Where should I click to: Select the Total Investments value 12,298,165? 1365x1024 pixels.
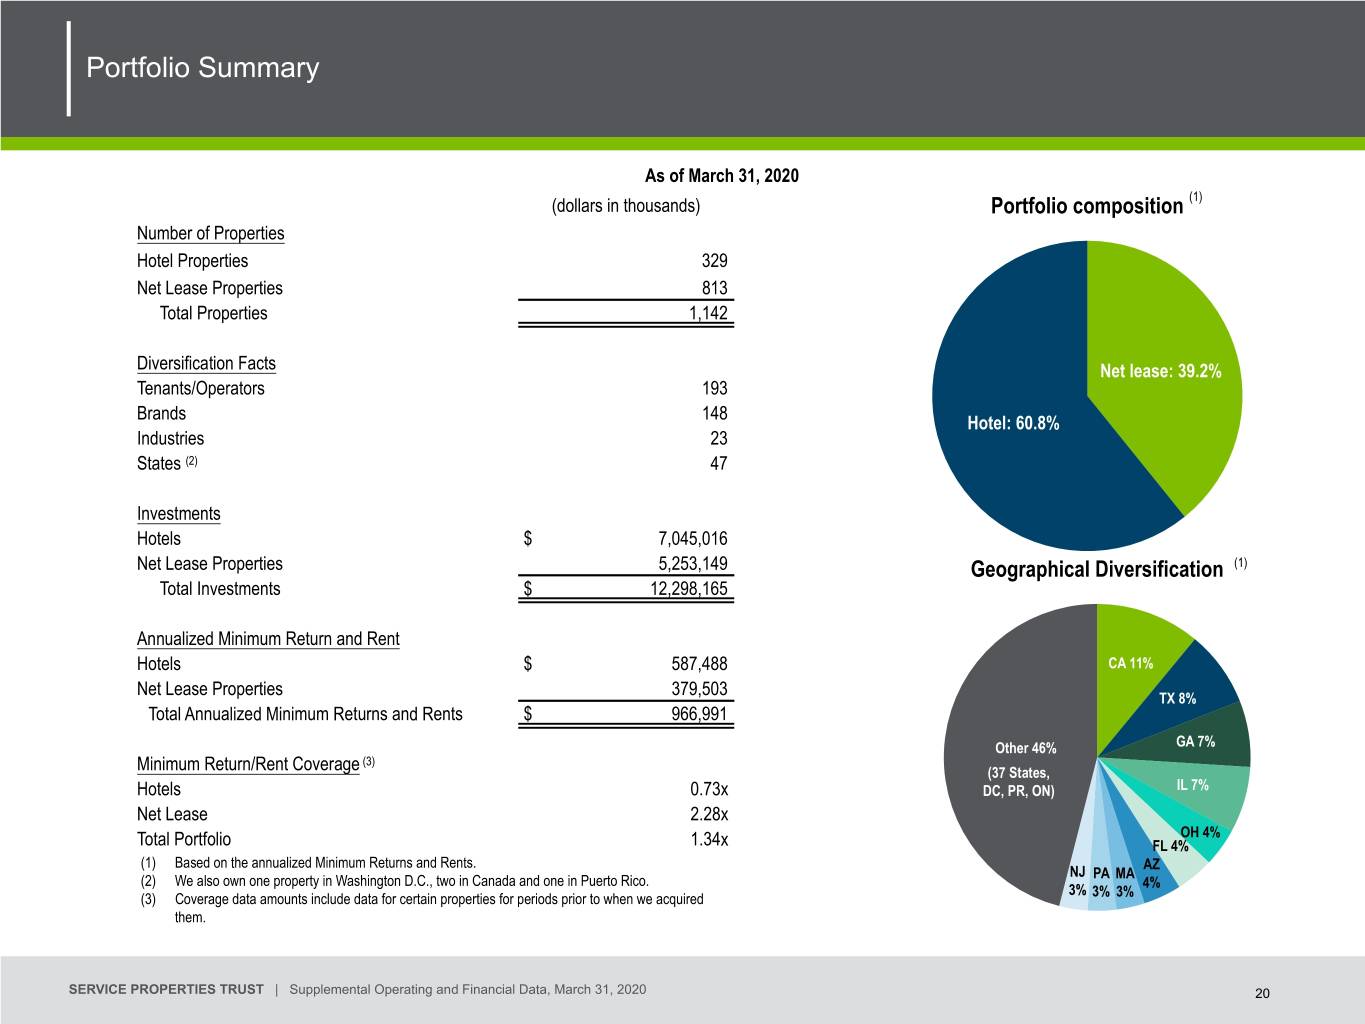(x=689, y=588)
